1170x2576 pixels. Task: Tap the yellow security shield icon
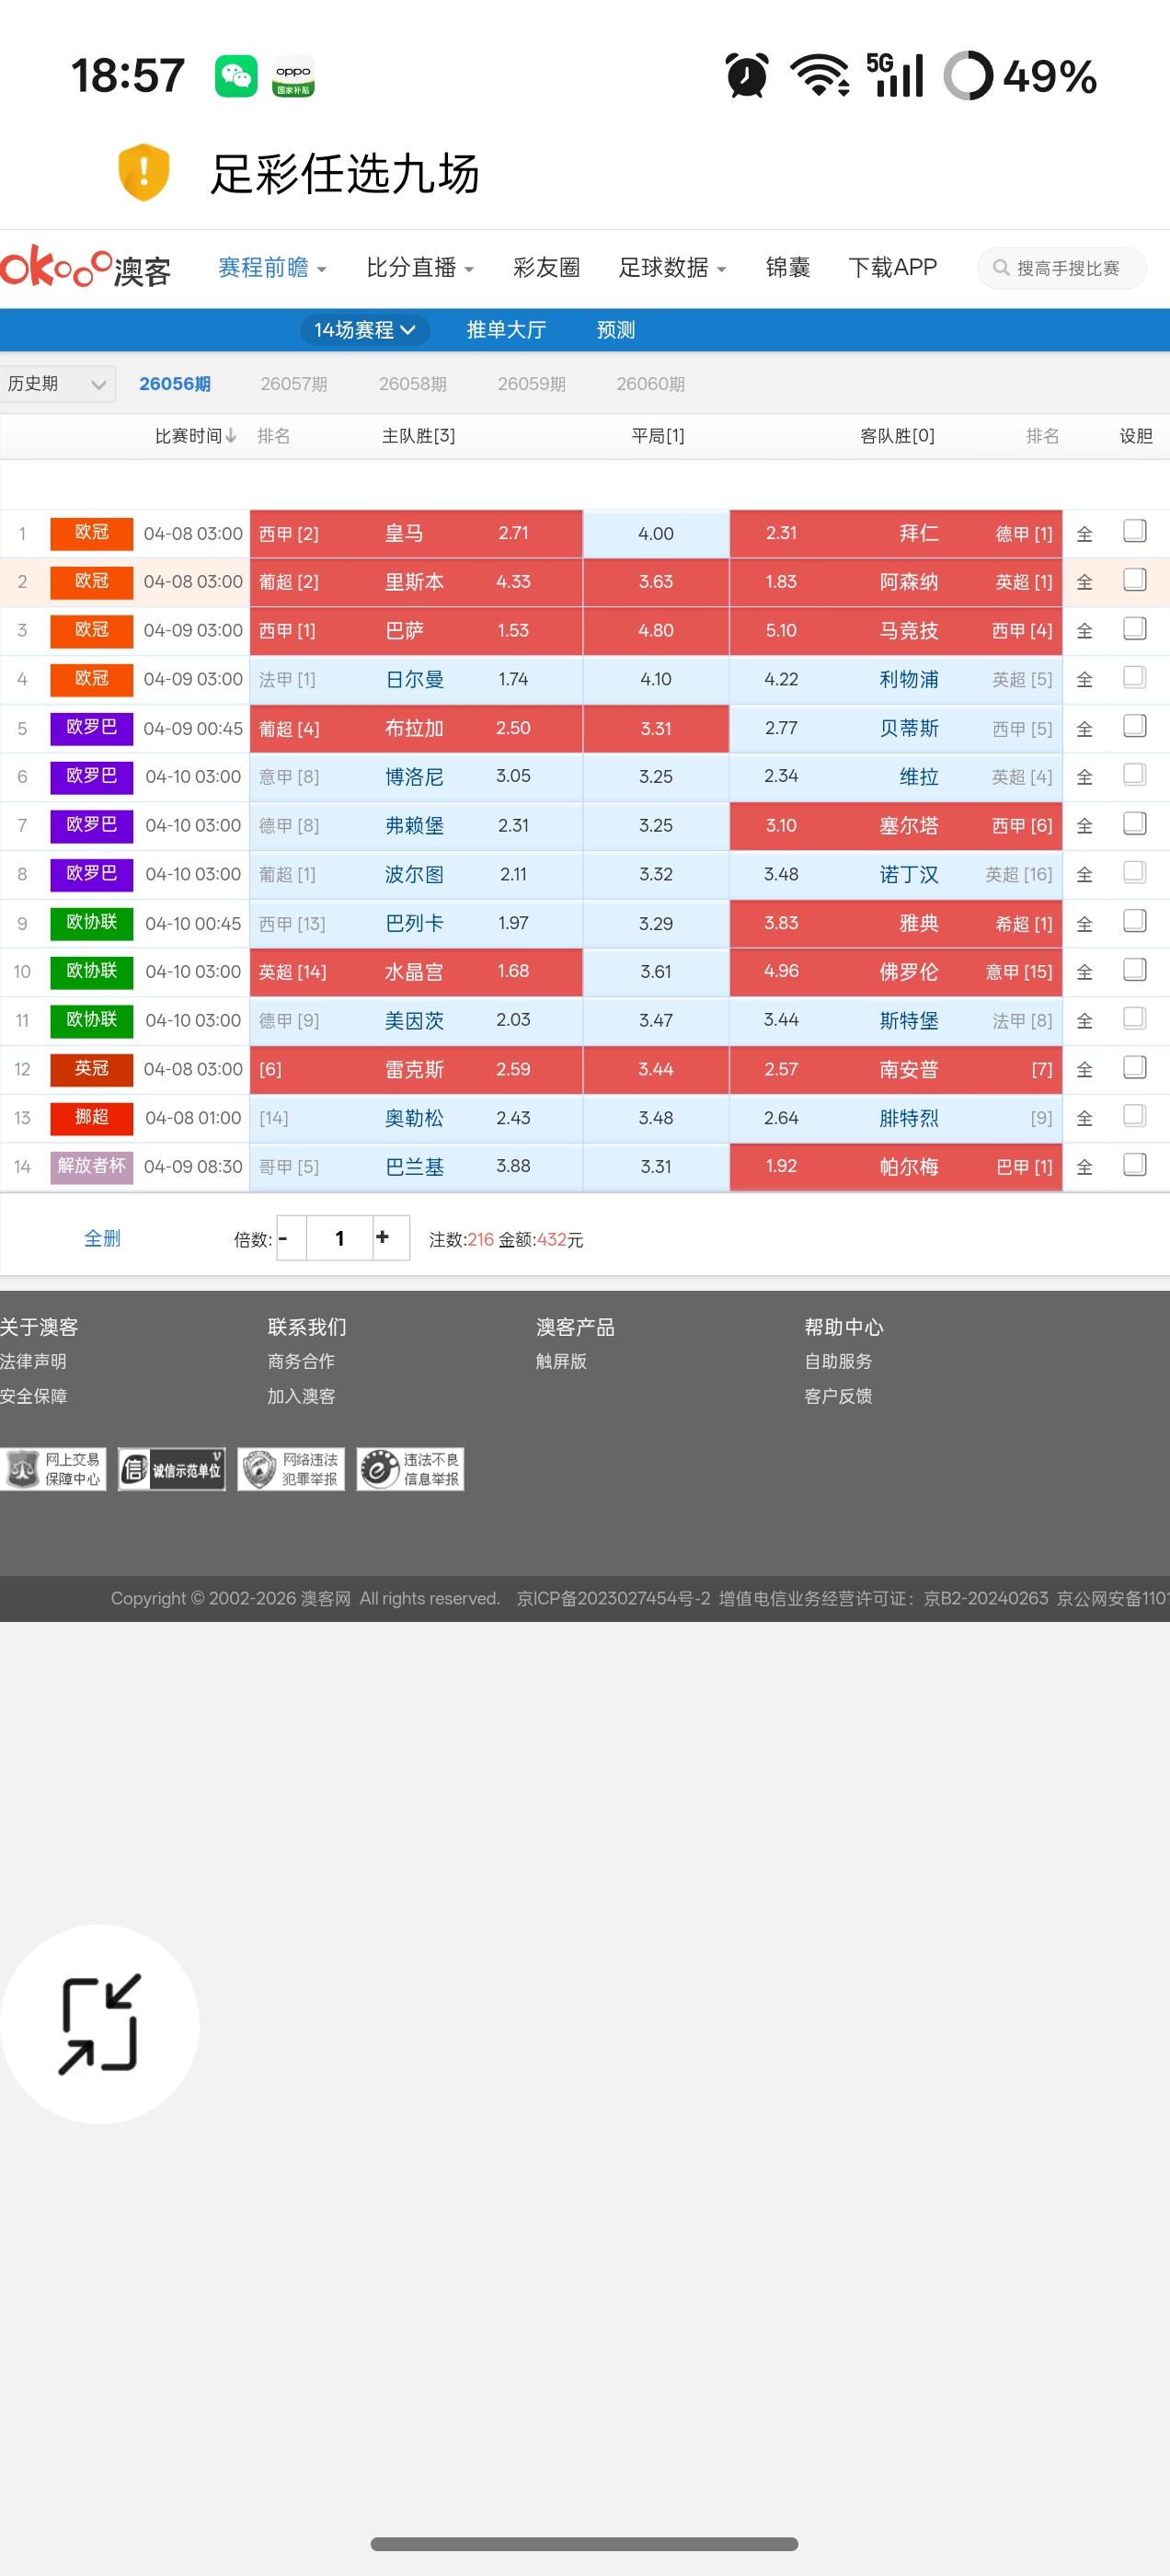point(144,172)
